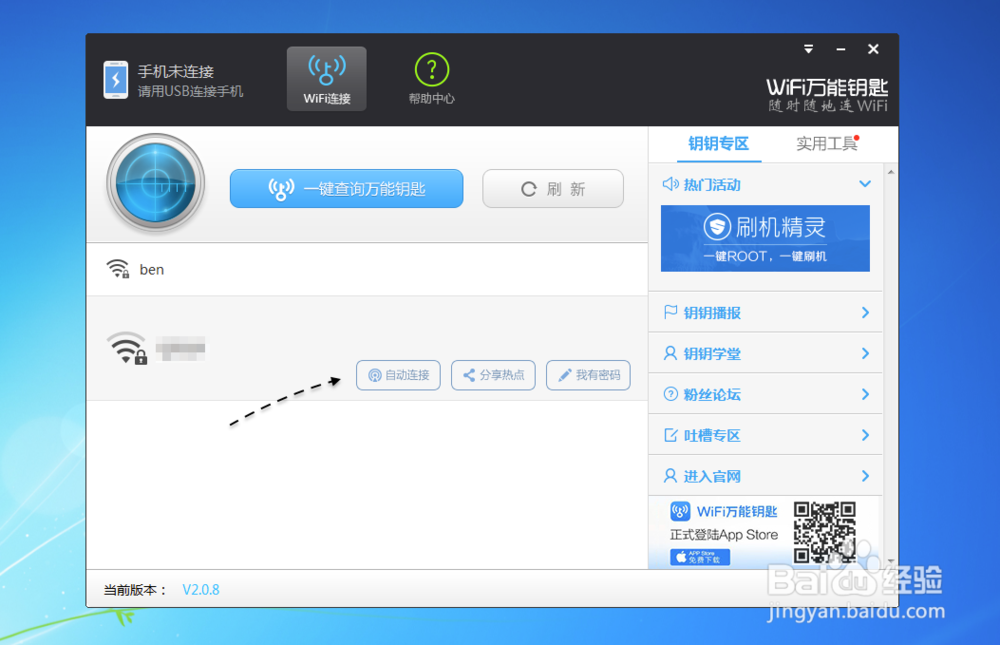Switch to the 钥钥专区 tab
Screen dimensions: 1000x645
pyautogui.click(x=719, y=144)
